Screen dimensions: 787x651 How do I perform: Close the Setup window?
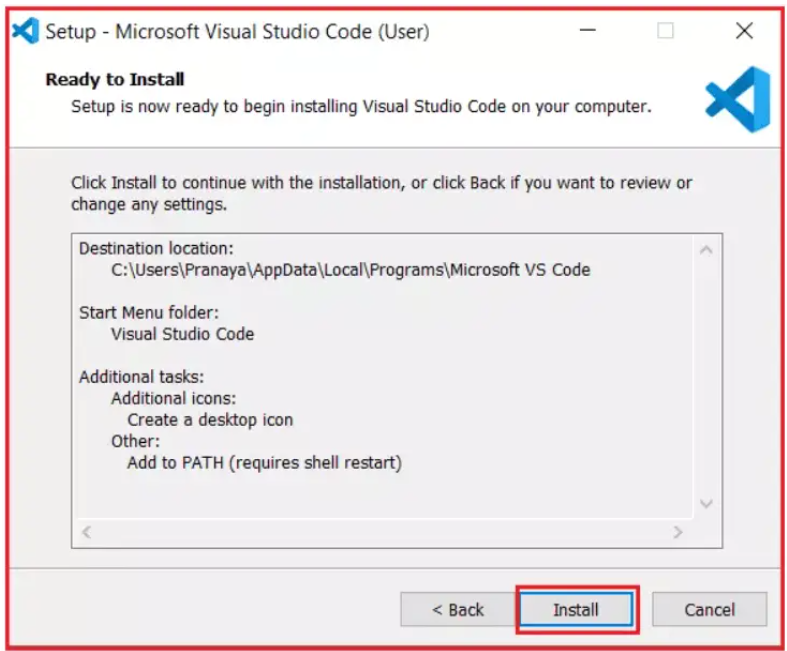click(x=744, y=31)
